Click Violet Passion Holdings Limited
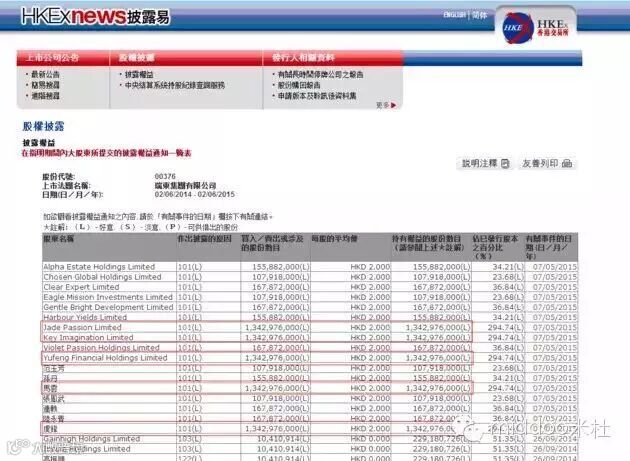Image resolution: width=630 pixels, height=461 pixels. click(x=101, y=348)
